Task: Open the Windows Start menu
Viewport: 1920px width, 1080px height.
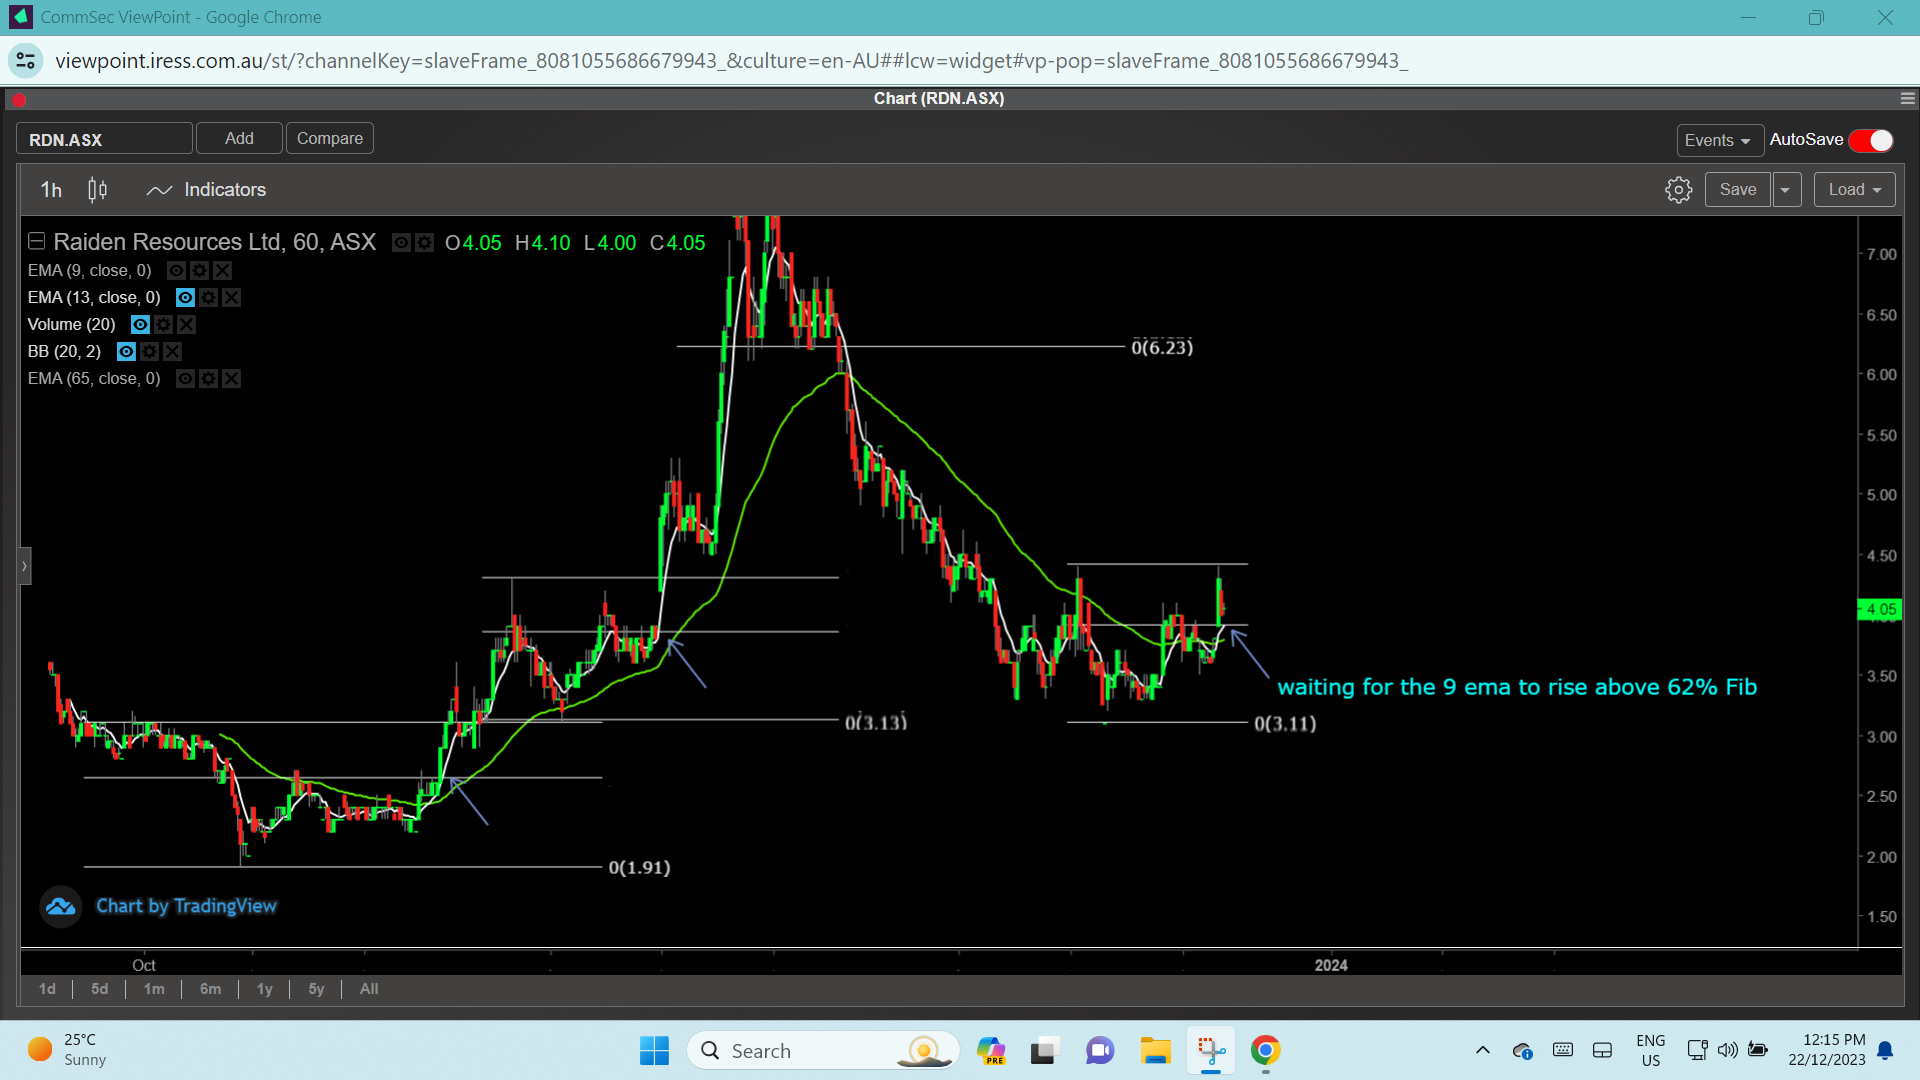Action: click(x=654, y=1051)
